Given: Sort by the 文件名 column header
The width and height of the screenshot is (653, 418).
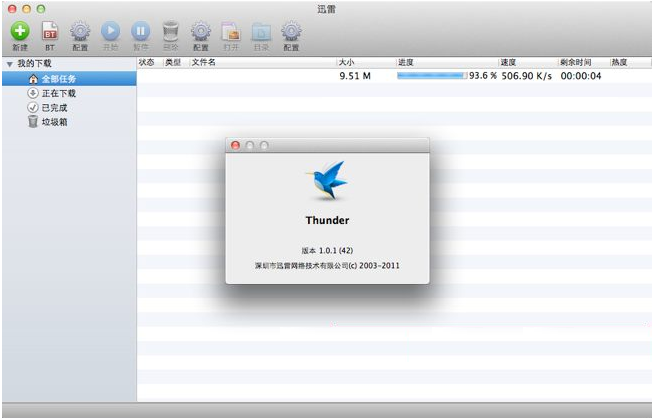Looking at the screenshot, I should [263, 62].
